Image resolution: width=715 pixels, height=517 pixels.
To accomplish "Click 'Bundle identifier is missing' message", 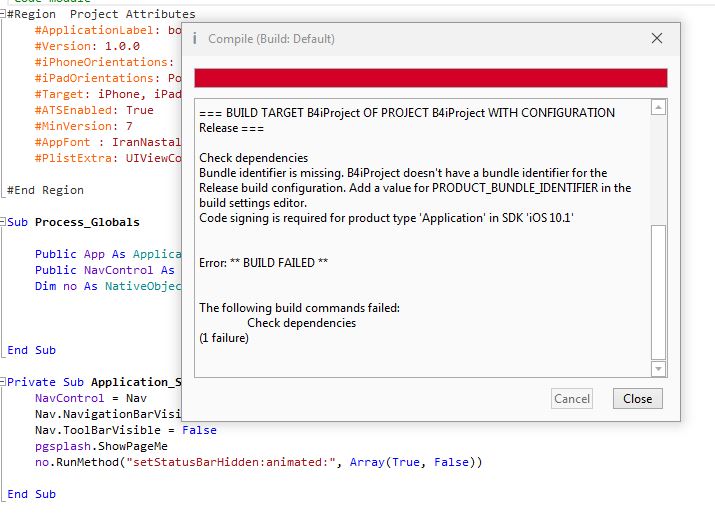I will (x=415, y=188).
